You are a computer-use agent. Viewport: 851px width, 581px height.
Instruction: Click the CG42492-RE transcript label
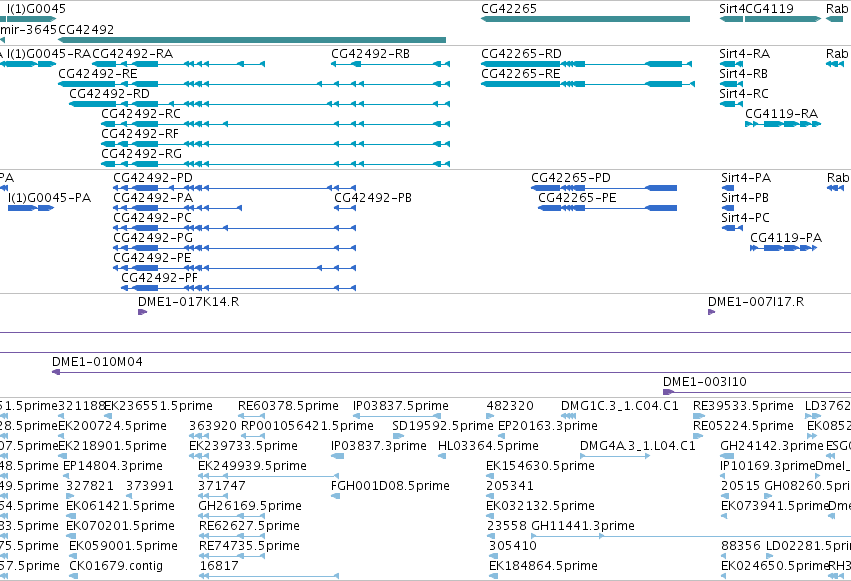98,74
